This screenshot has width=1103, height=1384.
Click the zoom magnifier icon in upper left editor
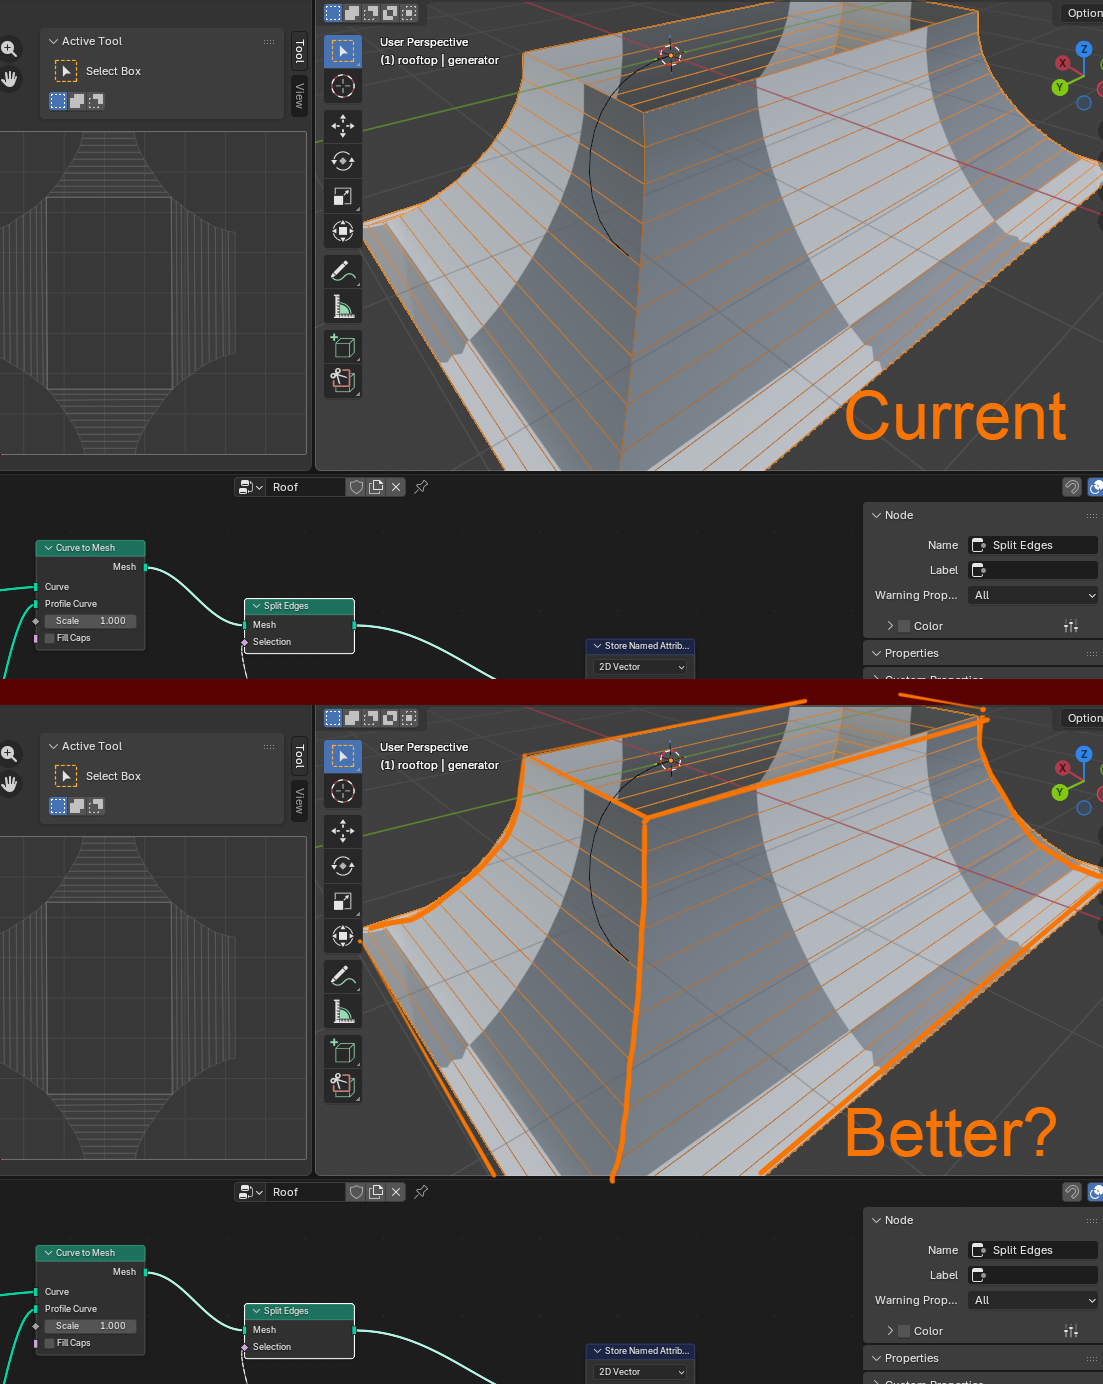[x=9, y=48]
